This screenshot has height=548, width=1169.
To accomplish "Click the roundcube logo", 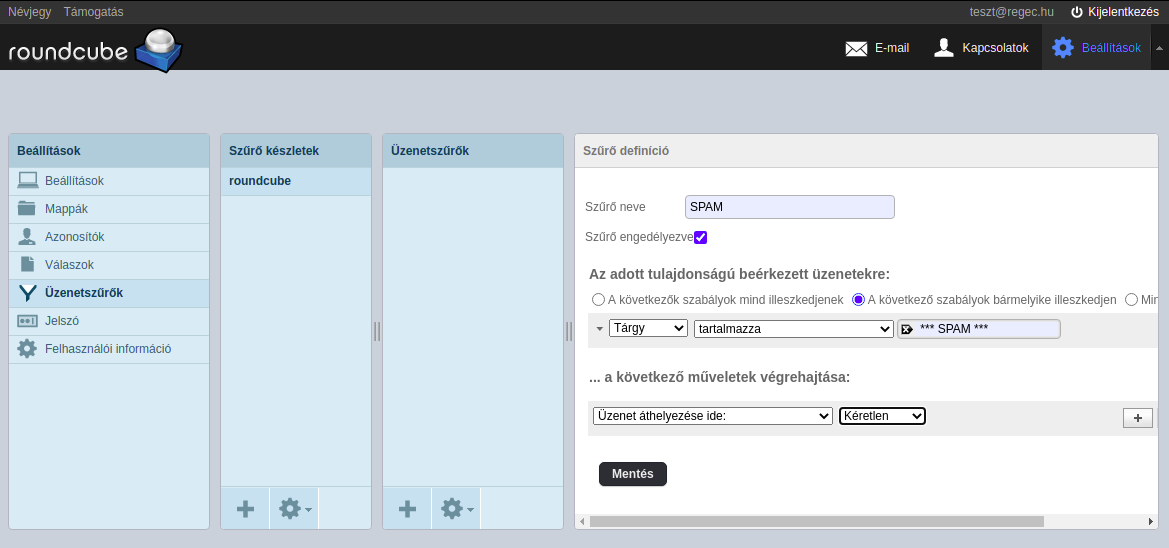I will click(95, 50).
